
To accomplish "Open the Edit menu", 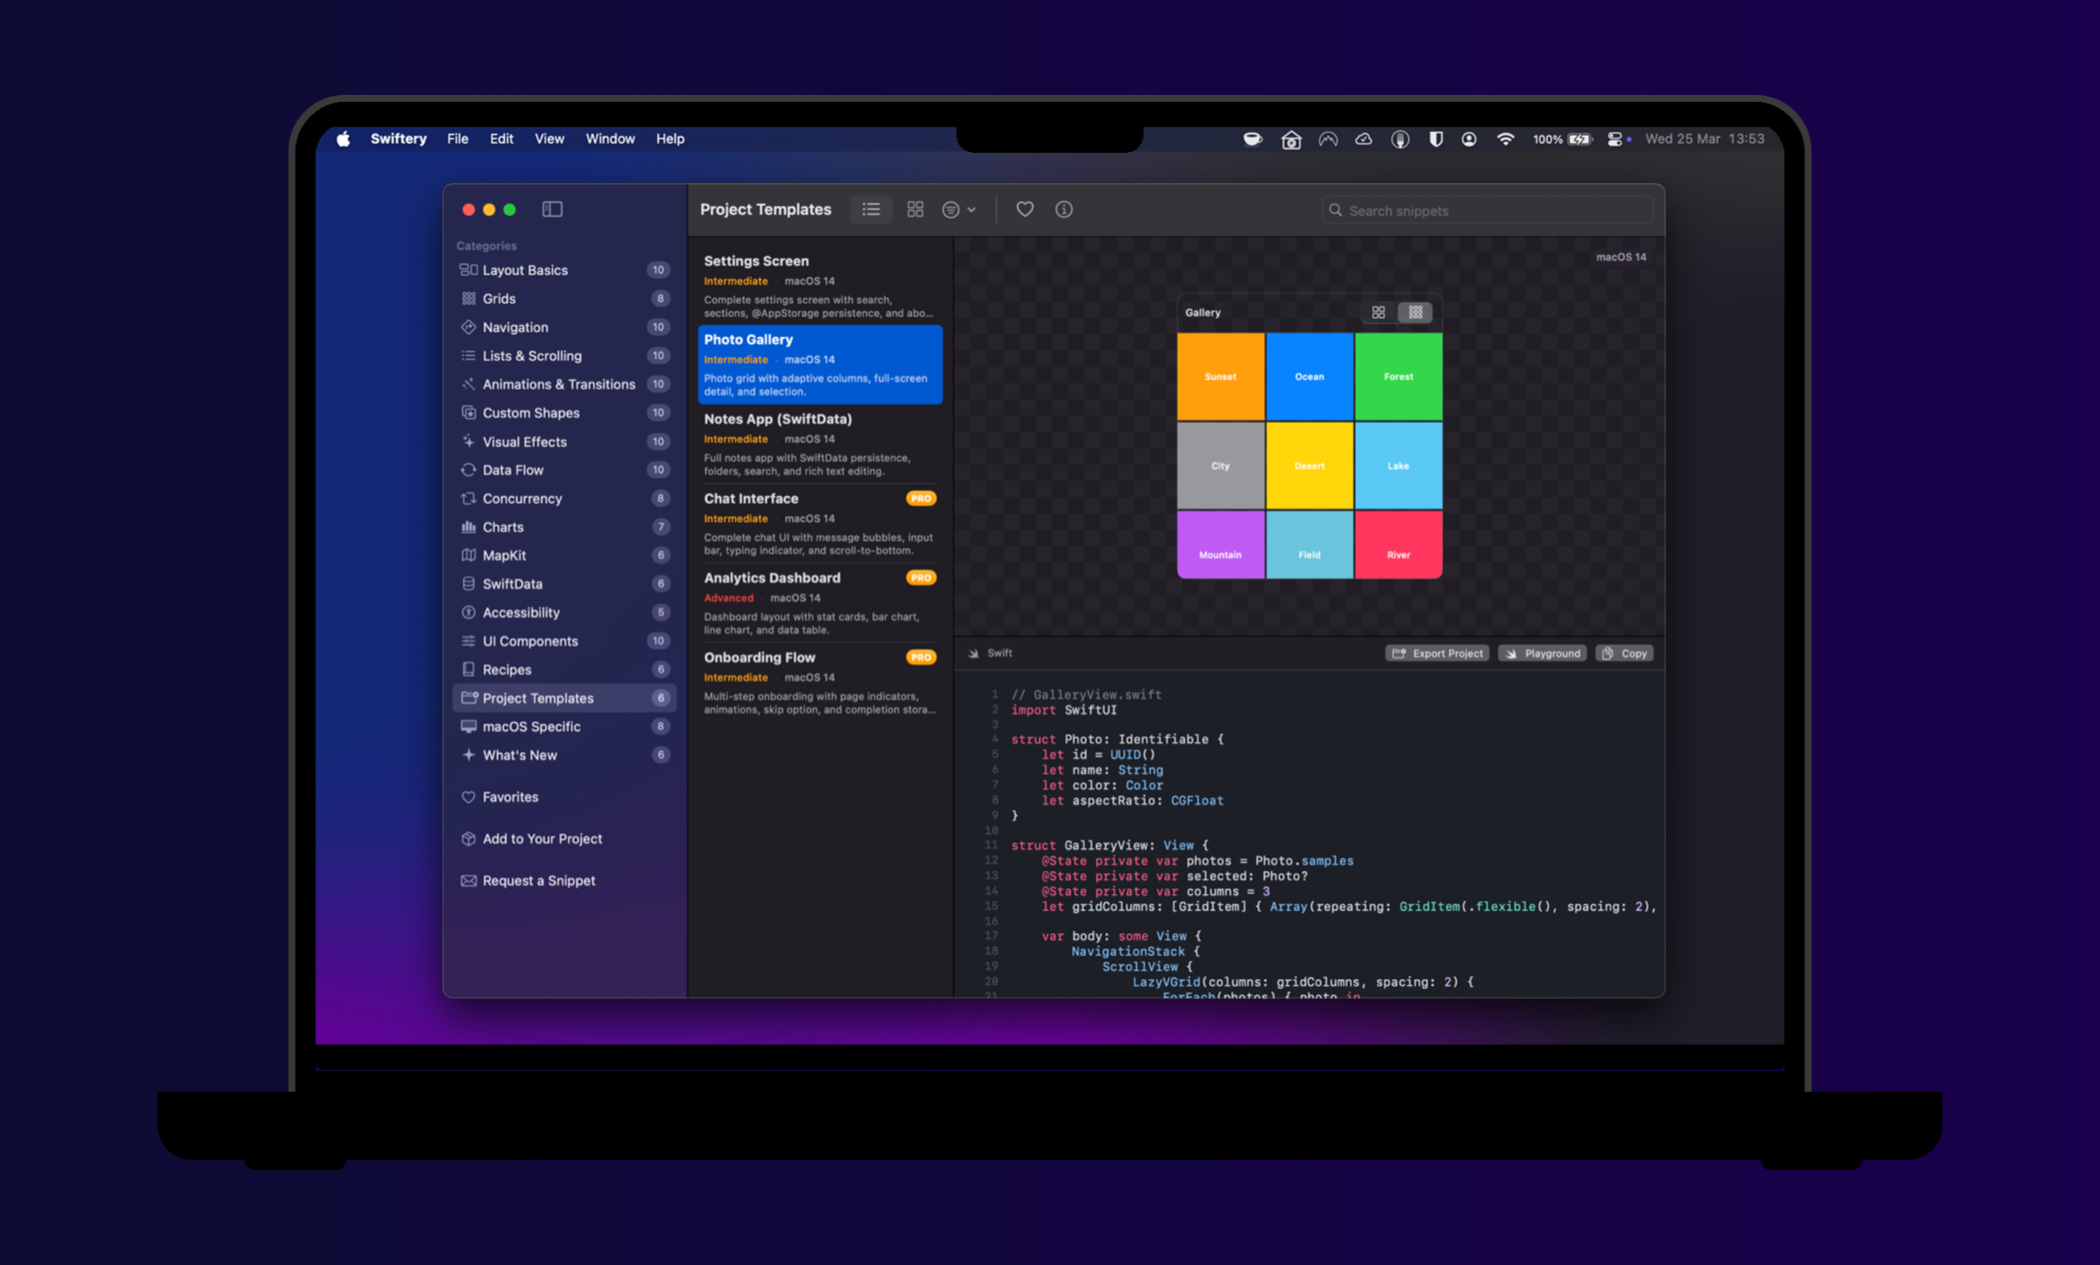I will click(501, 139).
